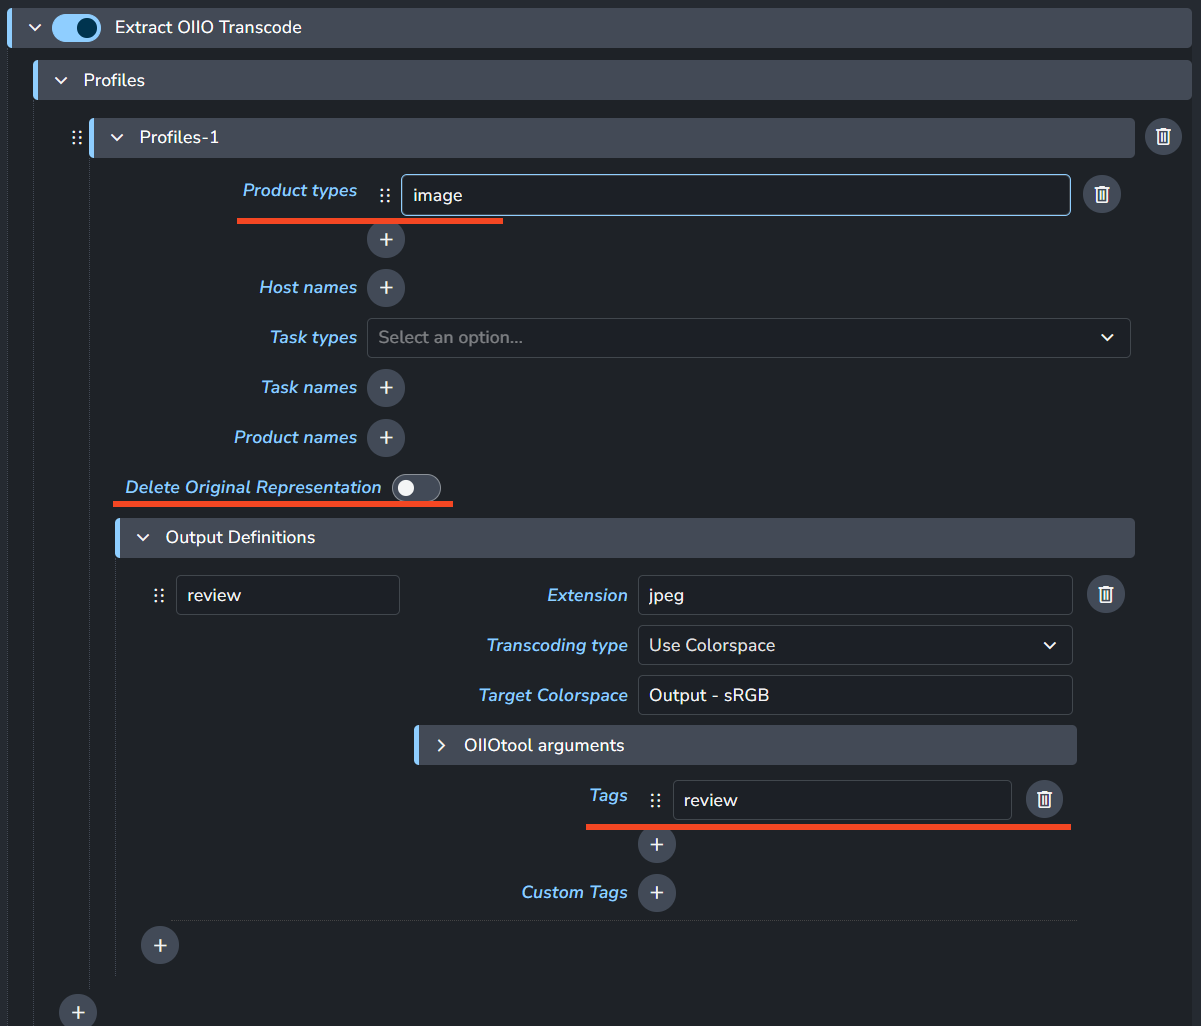Click the drag handle beside Profiles-1
Screen dimensions: 1201x1026
pyautogui.click(x=77, y=138)
